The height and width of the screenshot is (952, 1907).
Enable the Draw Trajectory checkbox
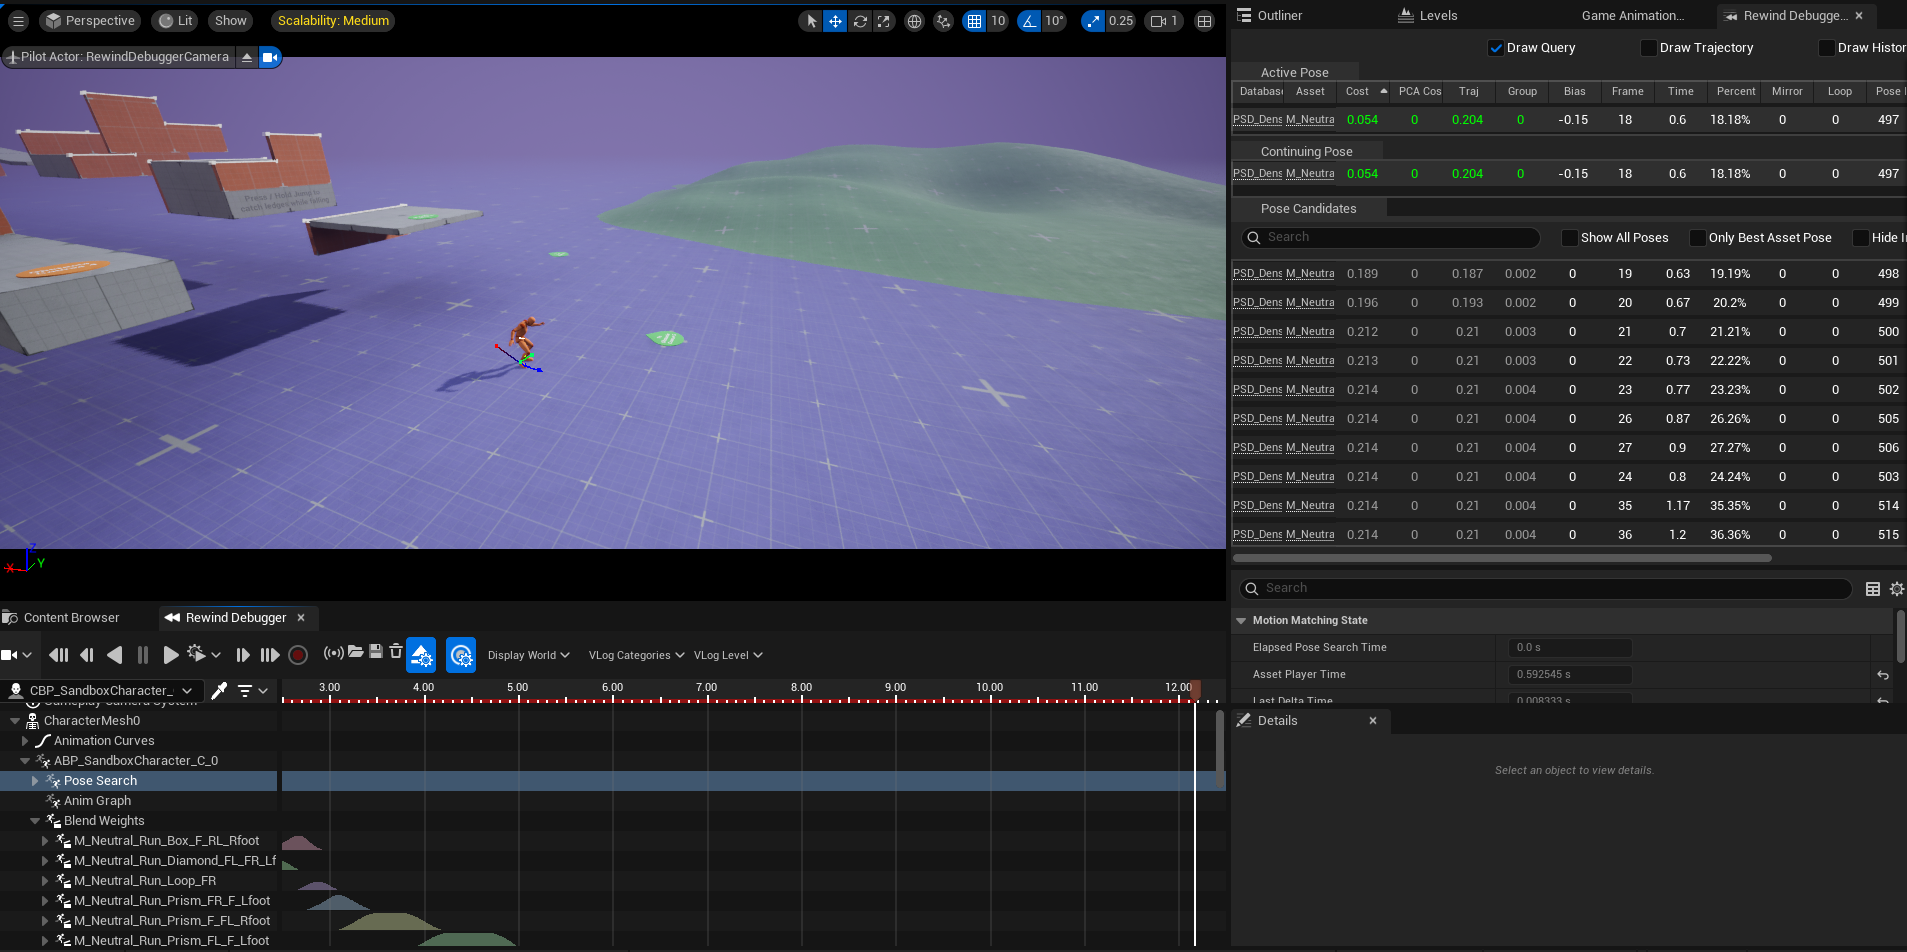[1649, 48]
